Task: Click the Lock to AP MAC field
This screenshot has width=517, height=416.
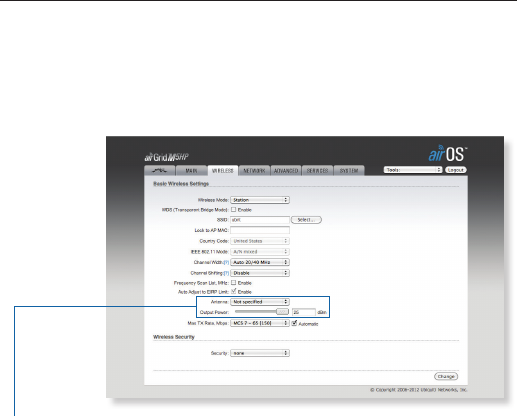Action: pos(260,230)
